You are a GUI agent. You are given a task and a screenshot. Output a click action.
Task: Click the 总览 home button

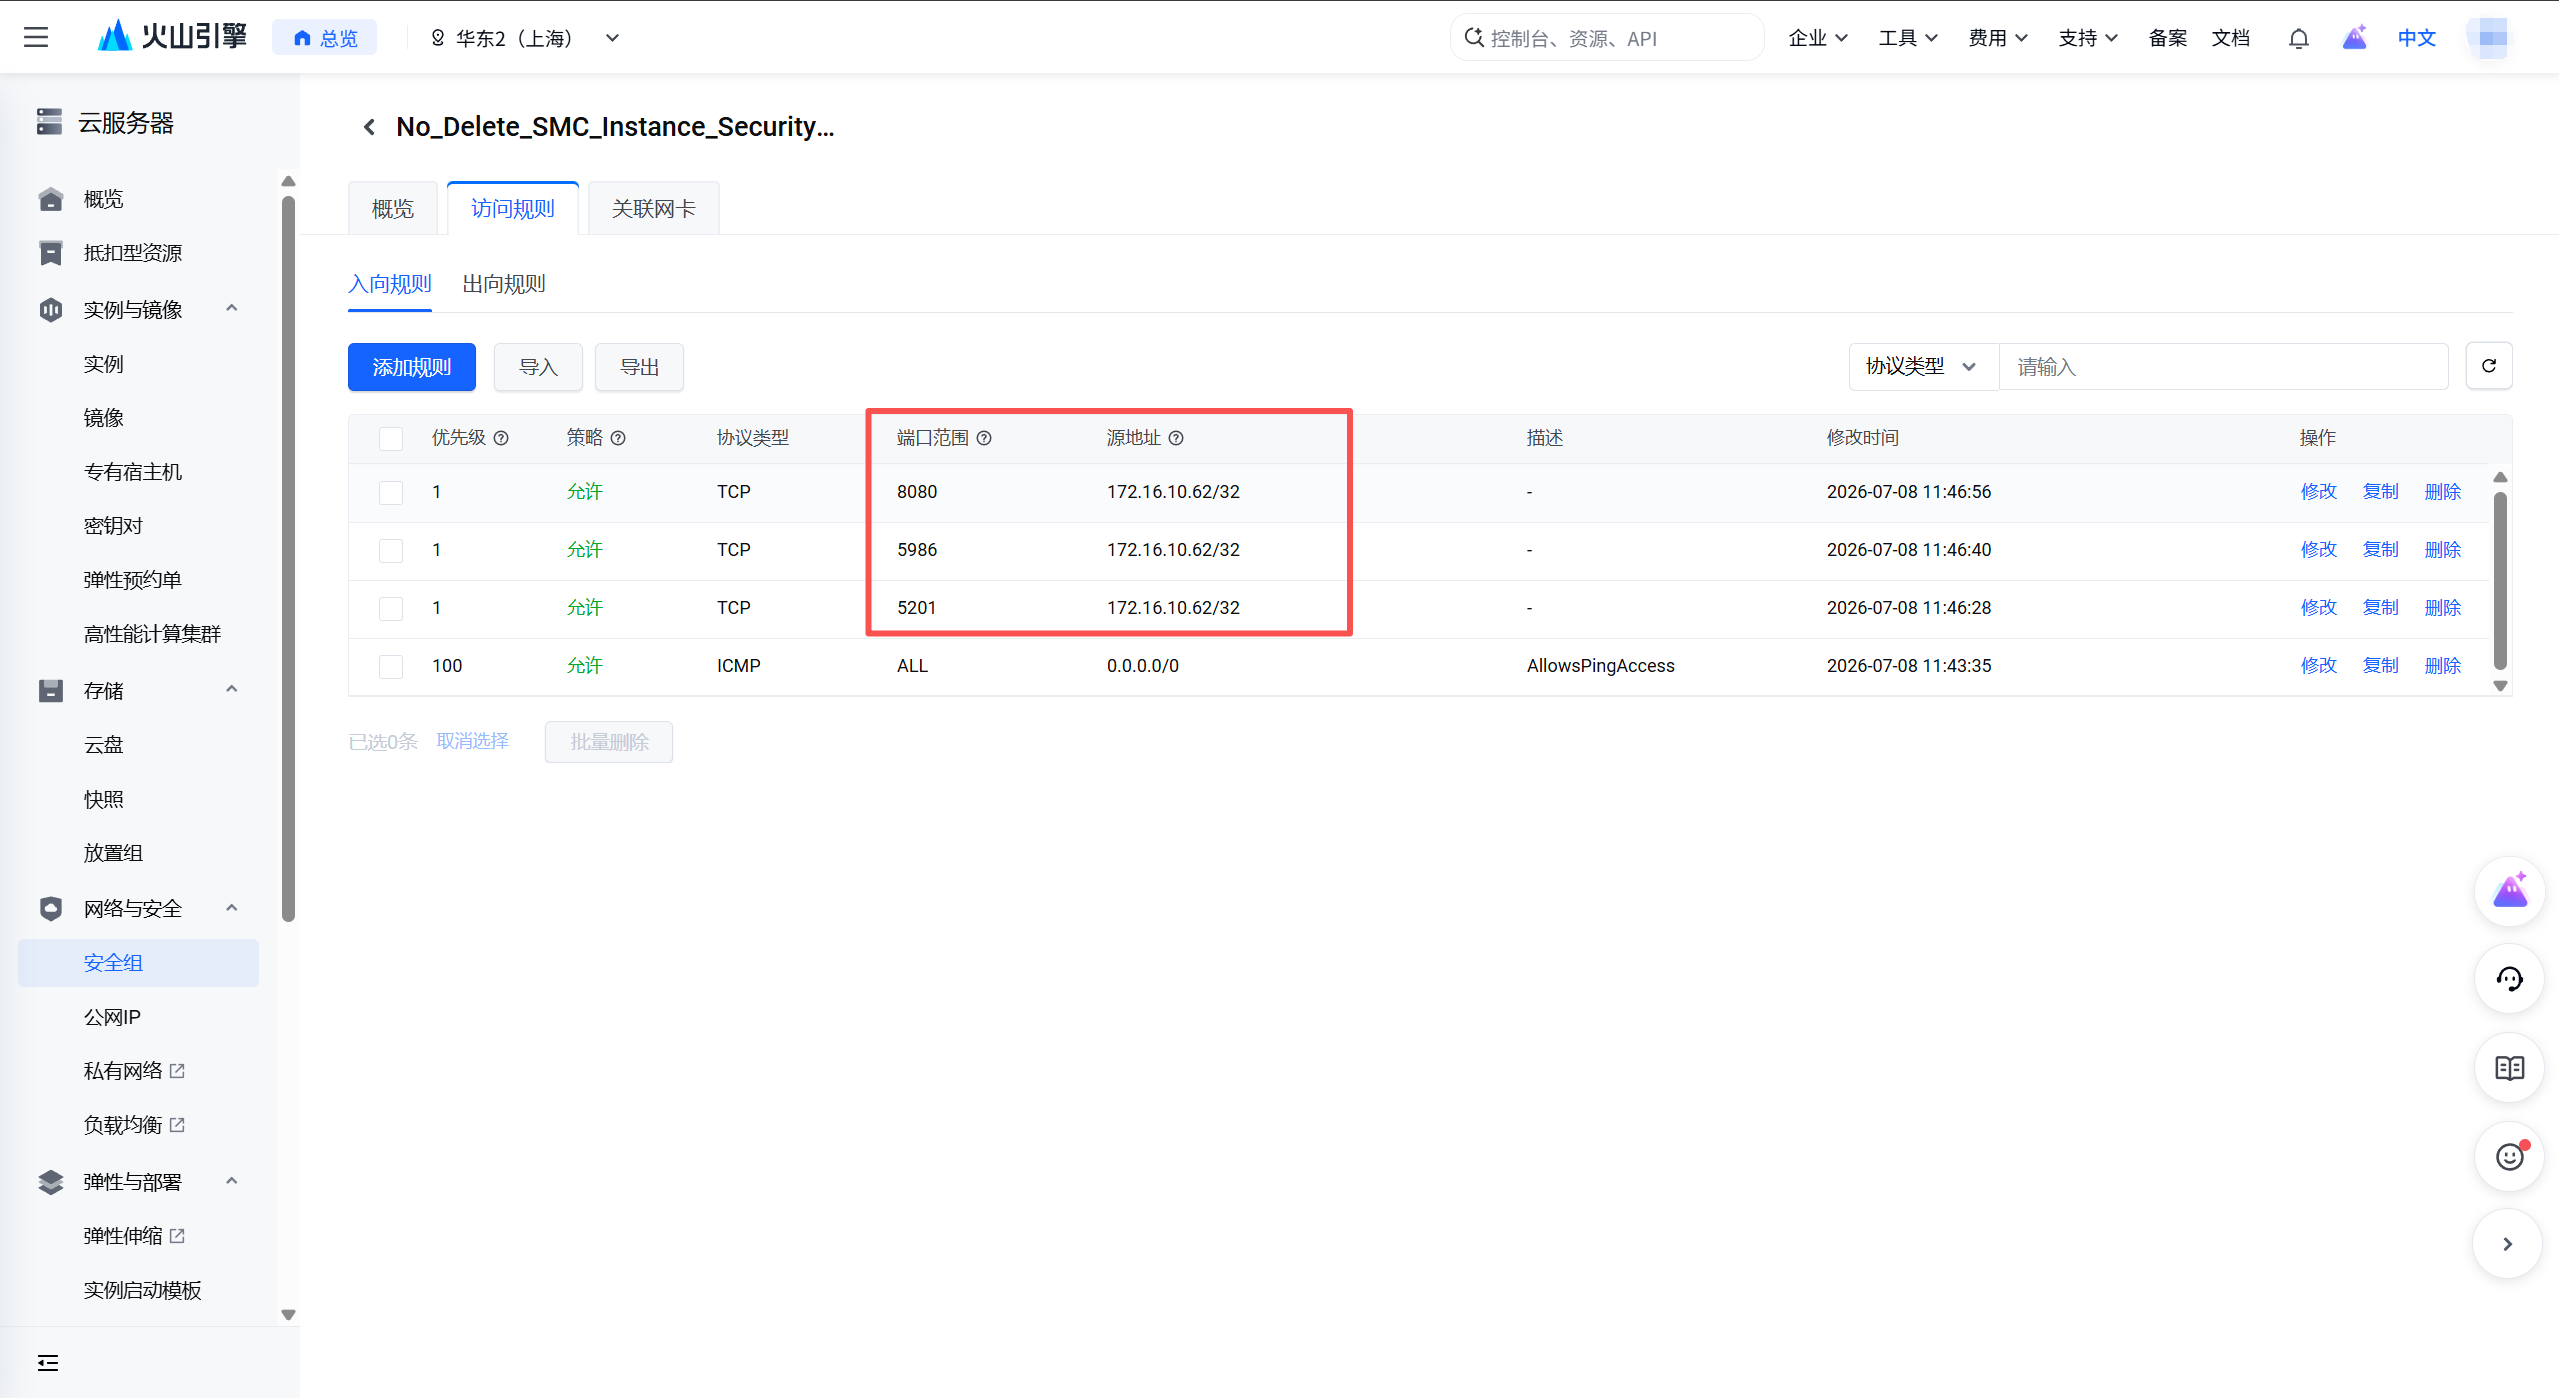point(325,38)
